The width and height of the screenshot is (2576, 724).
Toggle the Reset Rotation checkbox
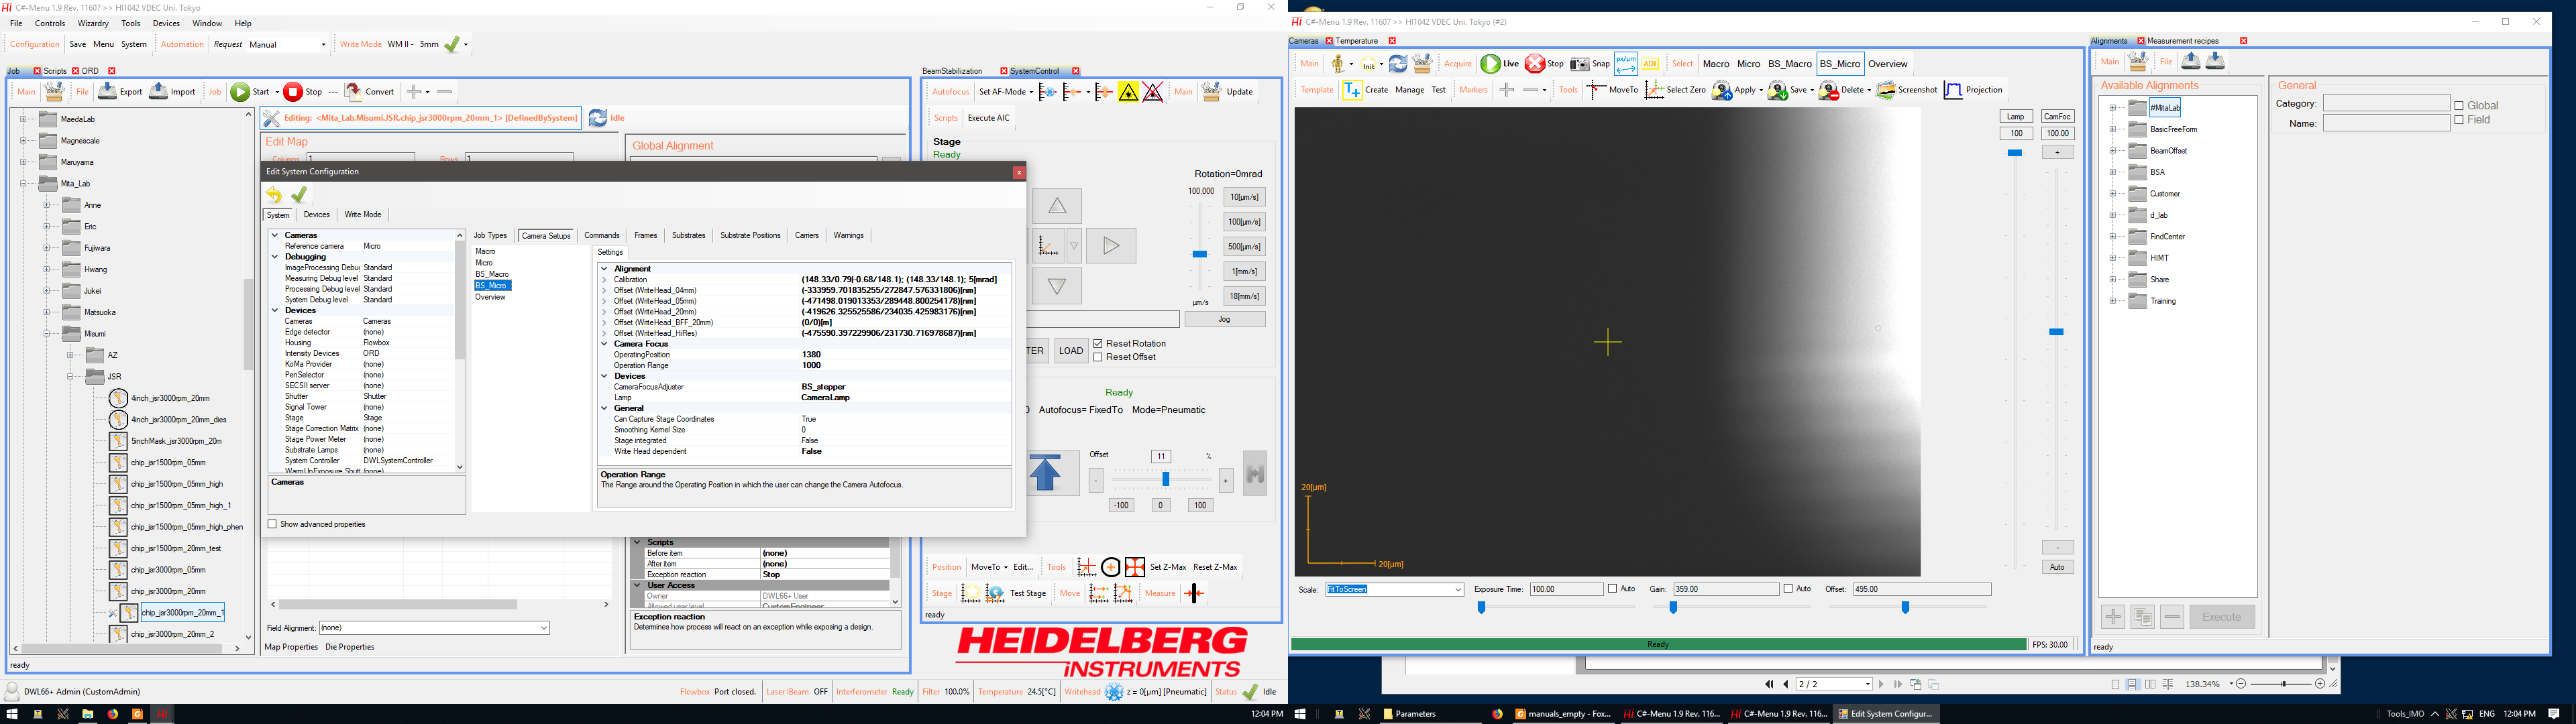pos(1098,343)
